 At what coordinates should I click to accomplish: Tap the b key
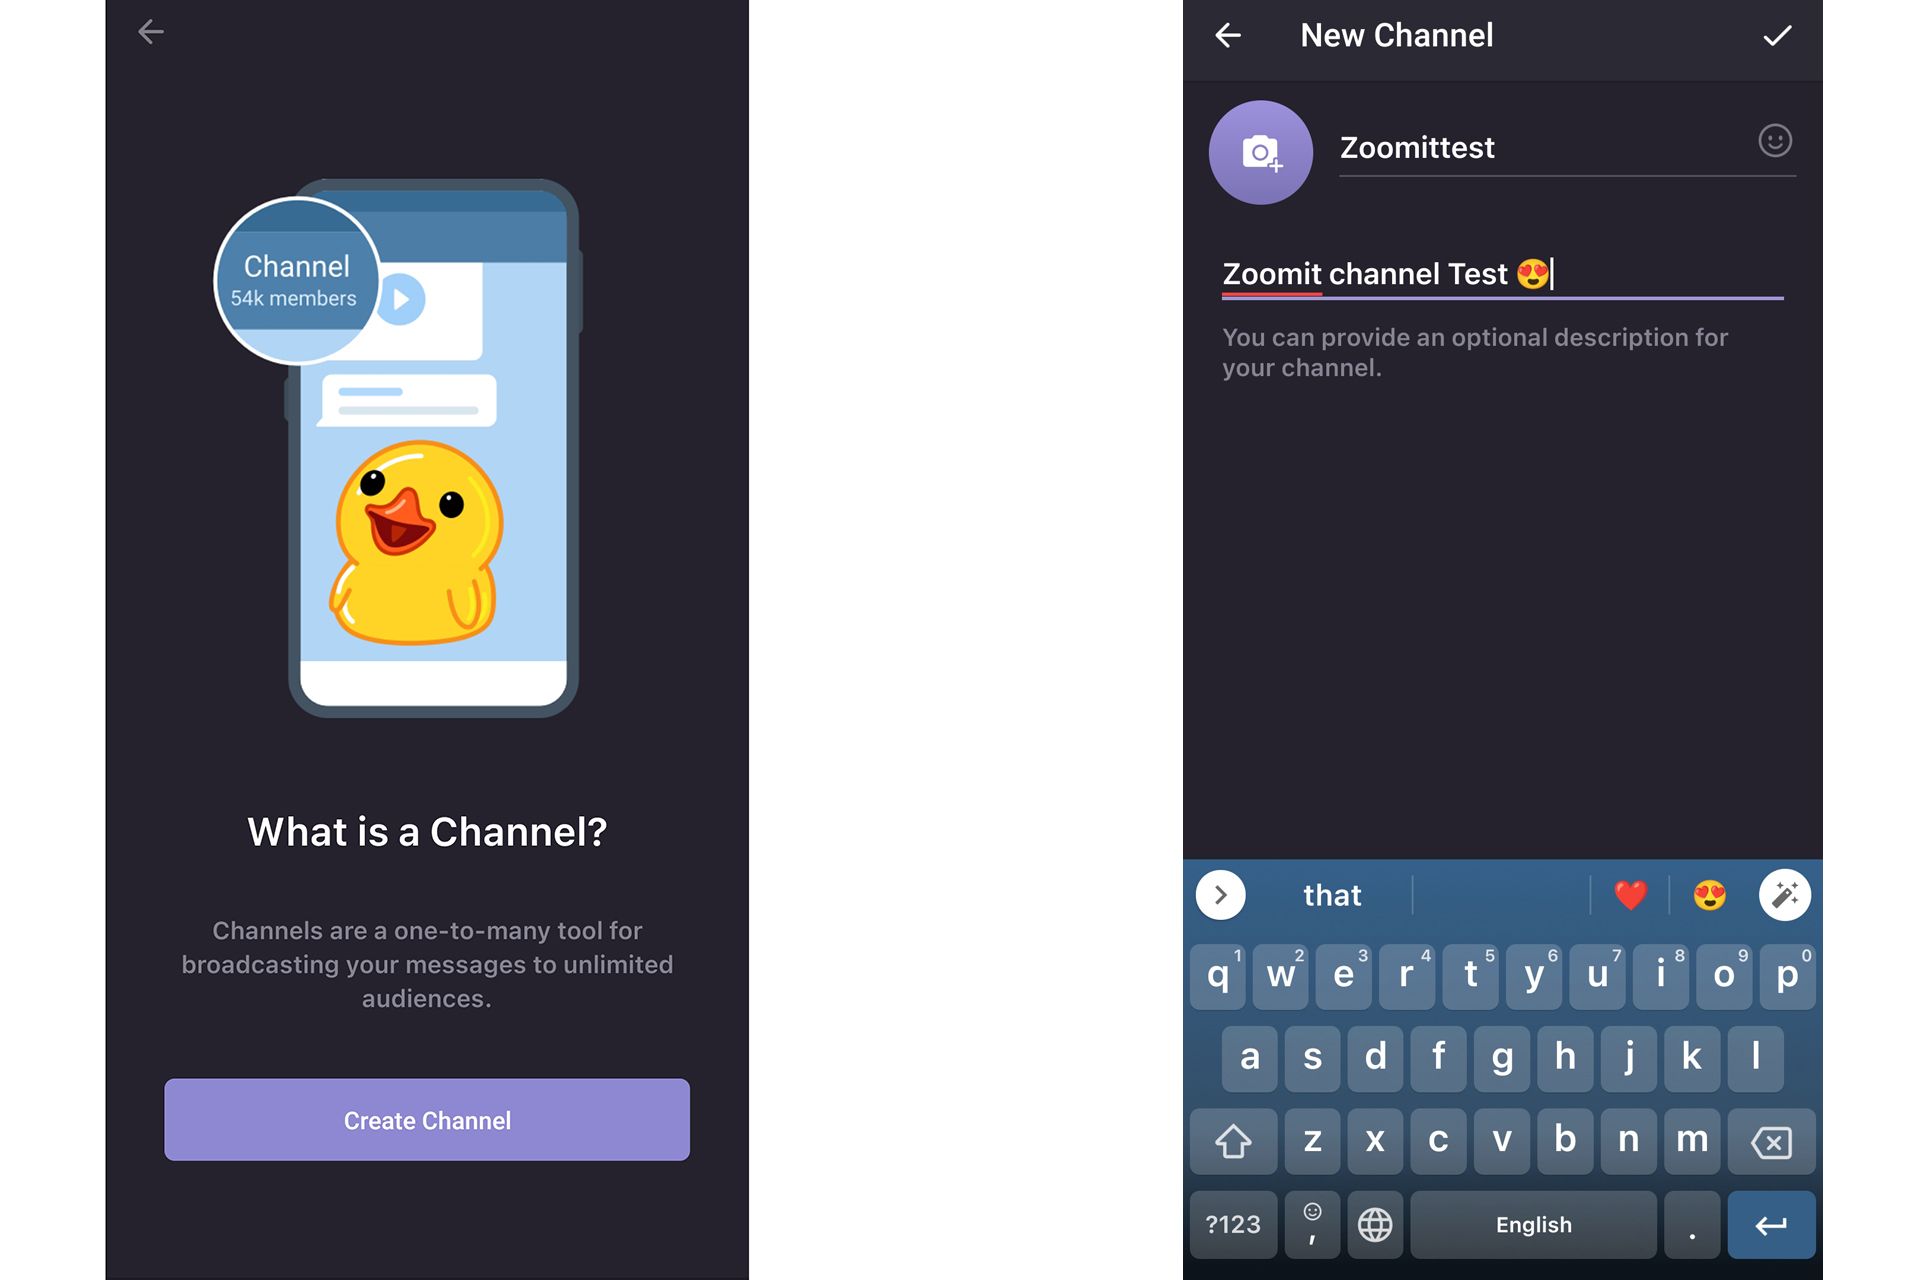(1566, 1141)
